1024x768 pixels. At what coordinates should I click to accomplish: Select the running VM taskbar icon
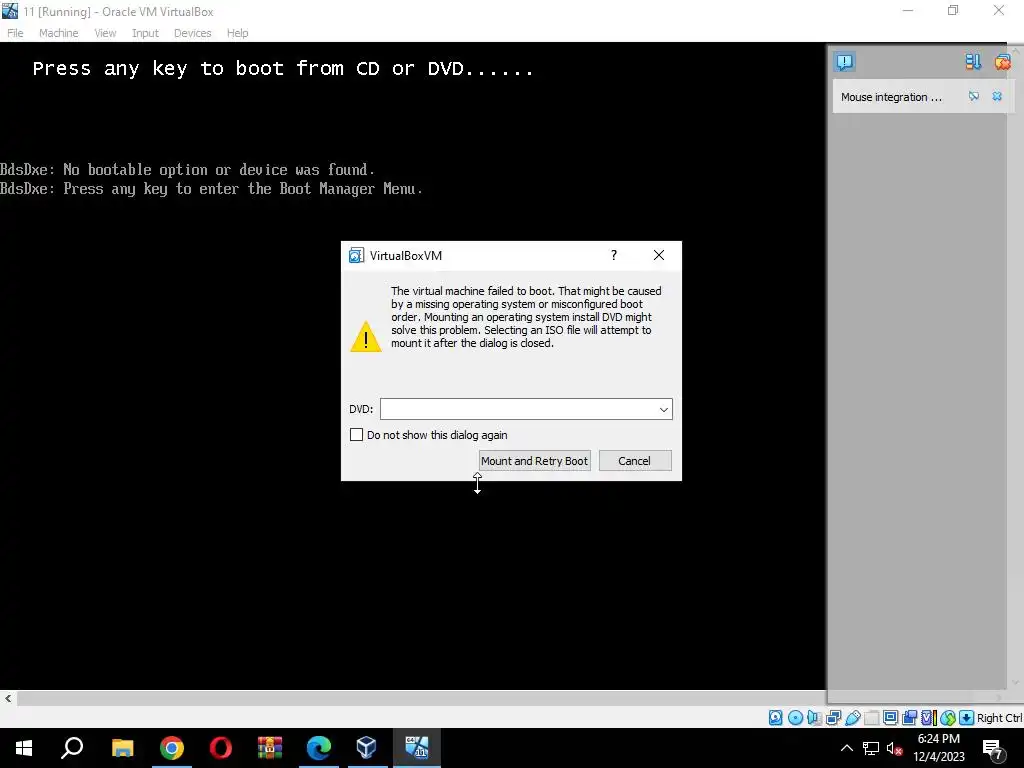click(417, 748)
